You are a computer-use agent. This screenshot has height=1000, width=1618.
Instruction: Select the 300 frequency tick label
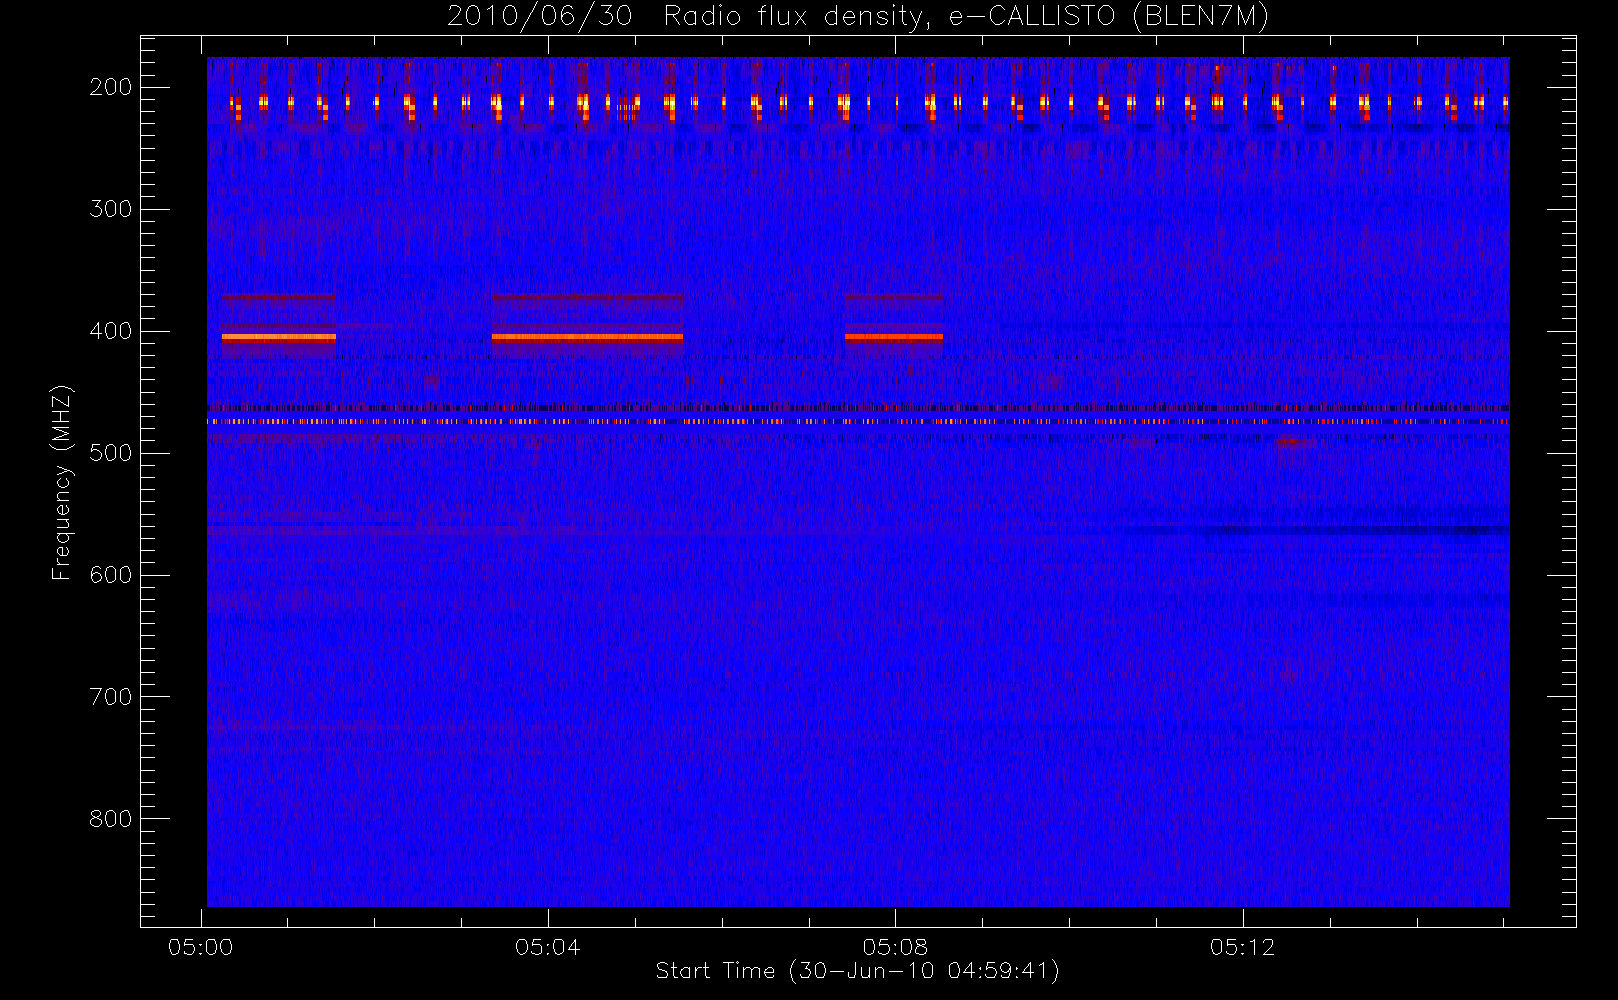click(x=111, y=209)
